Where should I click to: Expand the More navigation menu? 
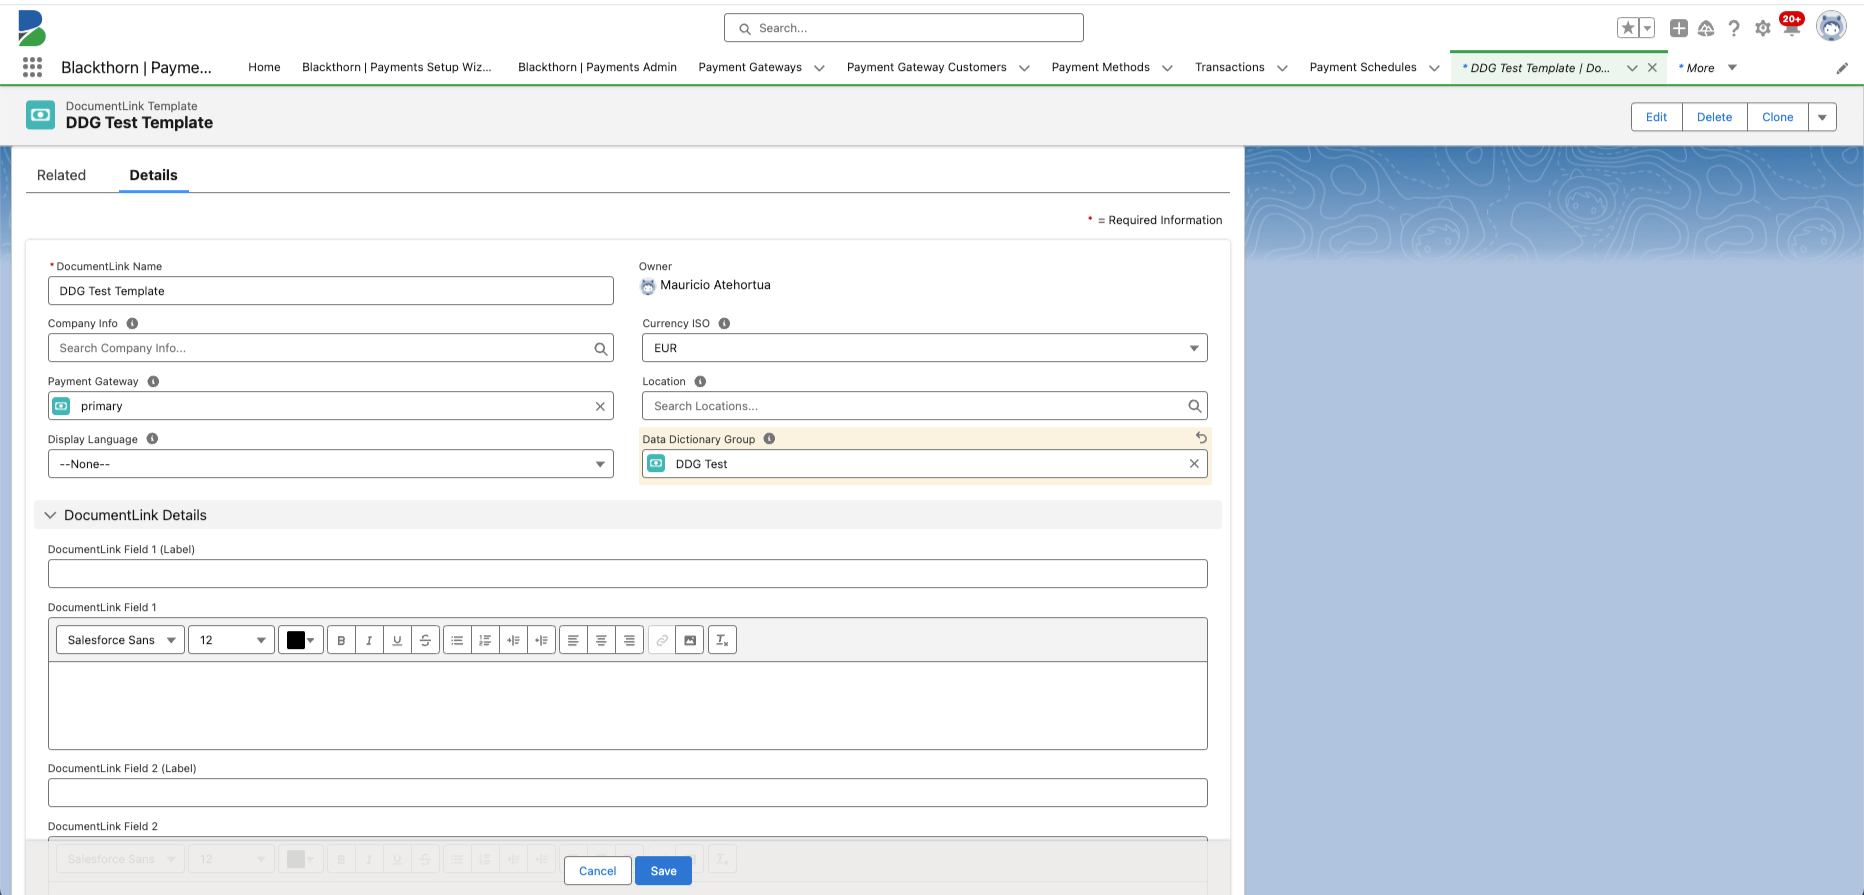click(1708, 68)
